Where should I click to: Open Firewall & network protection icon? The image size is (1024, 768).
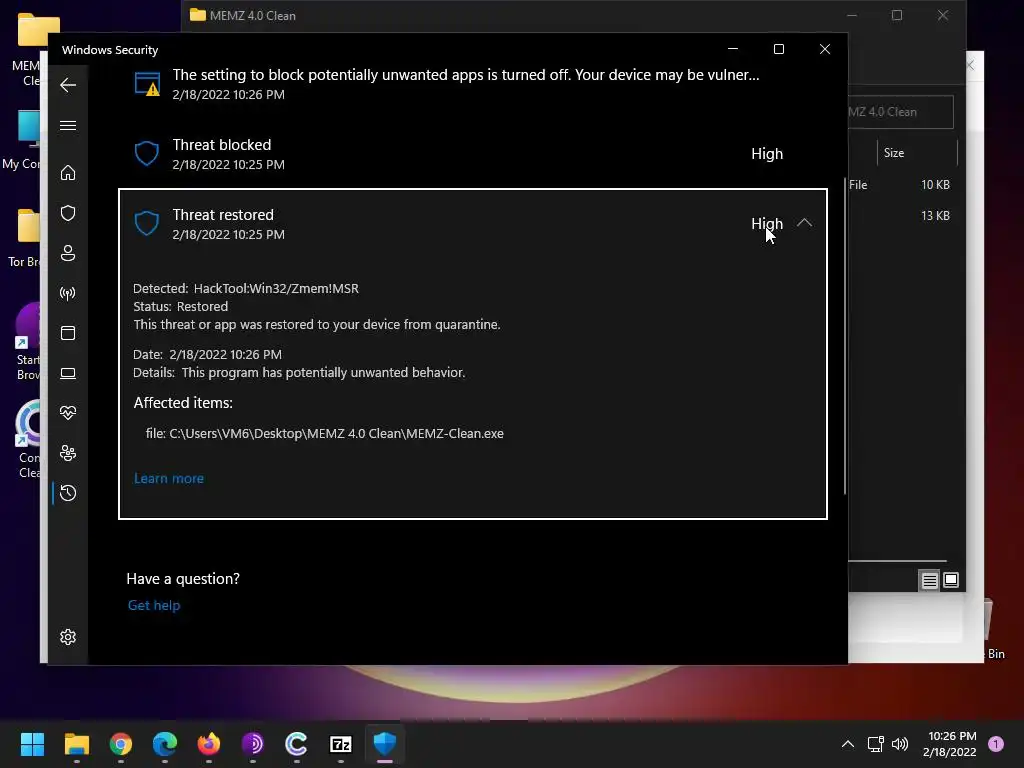tap(68, 293)
